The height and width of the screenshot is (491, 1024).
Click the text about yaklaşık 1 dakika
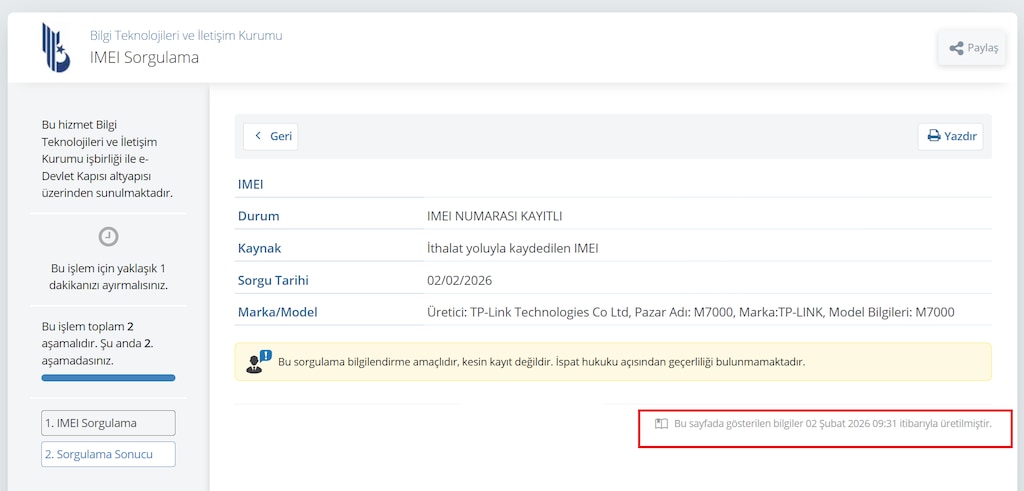pyautogui.click(x=108, y=277)
